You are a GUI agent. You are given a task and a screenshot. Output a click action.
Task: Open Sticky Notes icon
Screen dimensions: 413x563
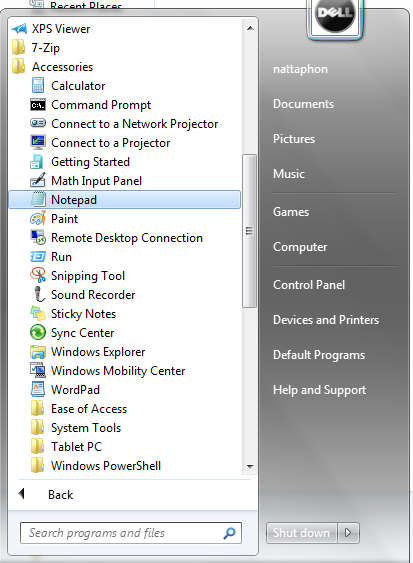38,313
